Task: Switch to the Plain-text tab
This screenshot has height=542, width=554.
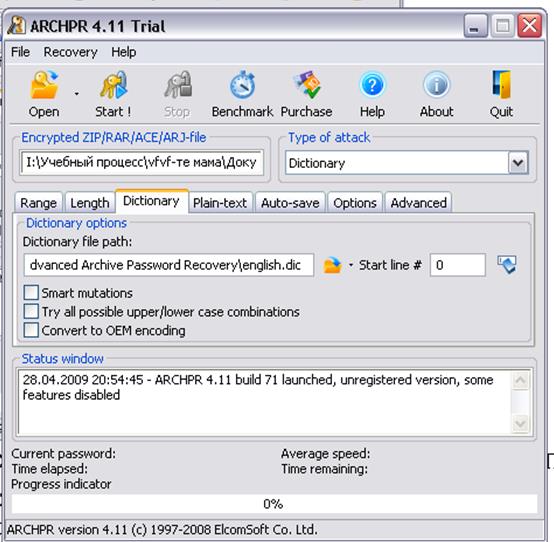Action: tap(220, 203)
